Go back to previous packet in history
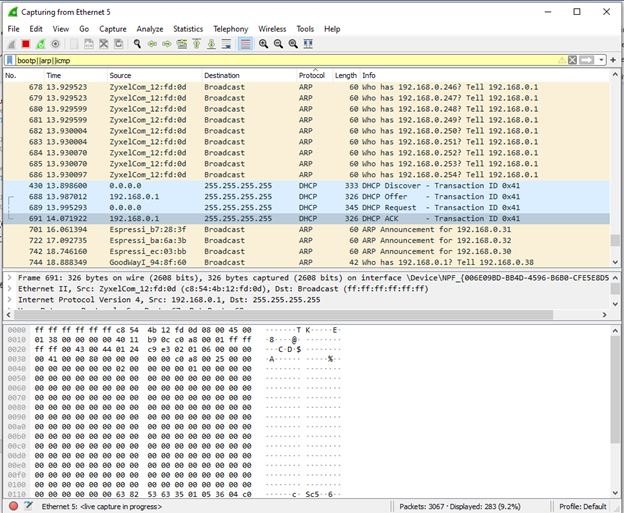Screen dimensions: 624x513 coord(152,44)
